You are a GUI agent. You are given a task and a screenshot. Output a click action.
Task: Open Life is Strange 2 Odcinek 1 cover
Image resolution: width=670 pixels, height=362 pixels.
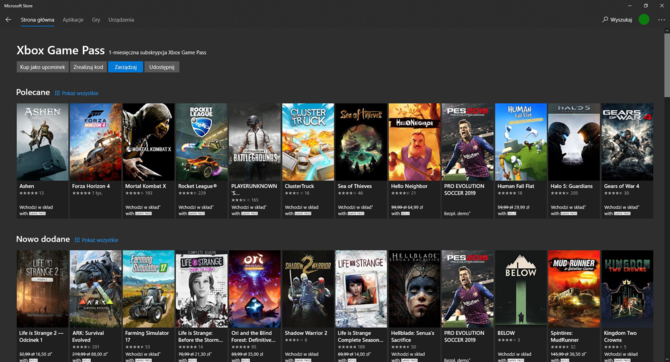pyautogui.click(x=42, y=289)
